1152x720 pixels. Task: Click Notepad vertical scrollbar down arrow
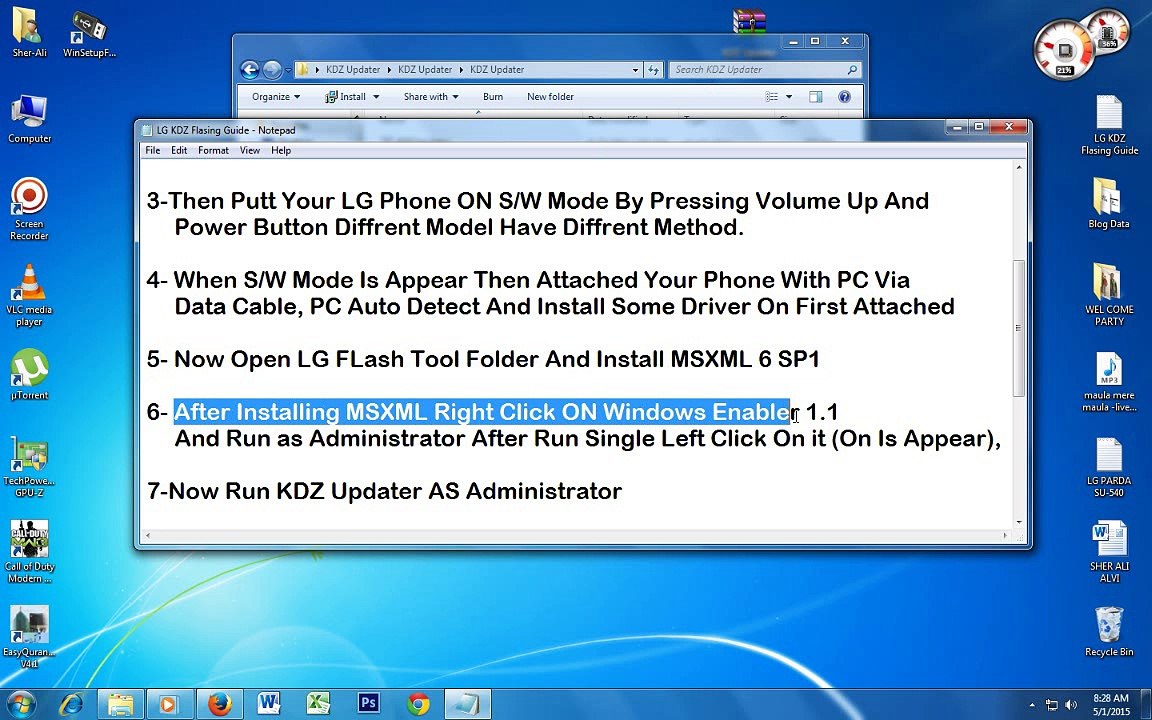[x=1019, y=522]
